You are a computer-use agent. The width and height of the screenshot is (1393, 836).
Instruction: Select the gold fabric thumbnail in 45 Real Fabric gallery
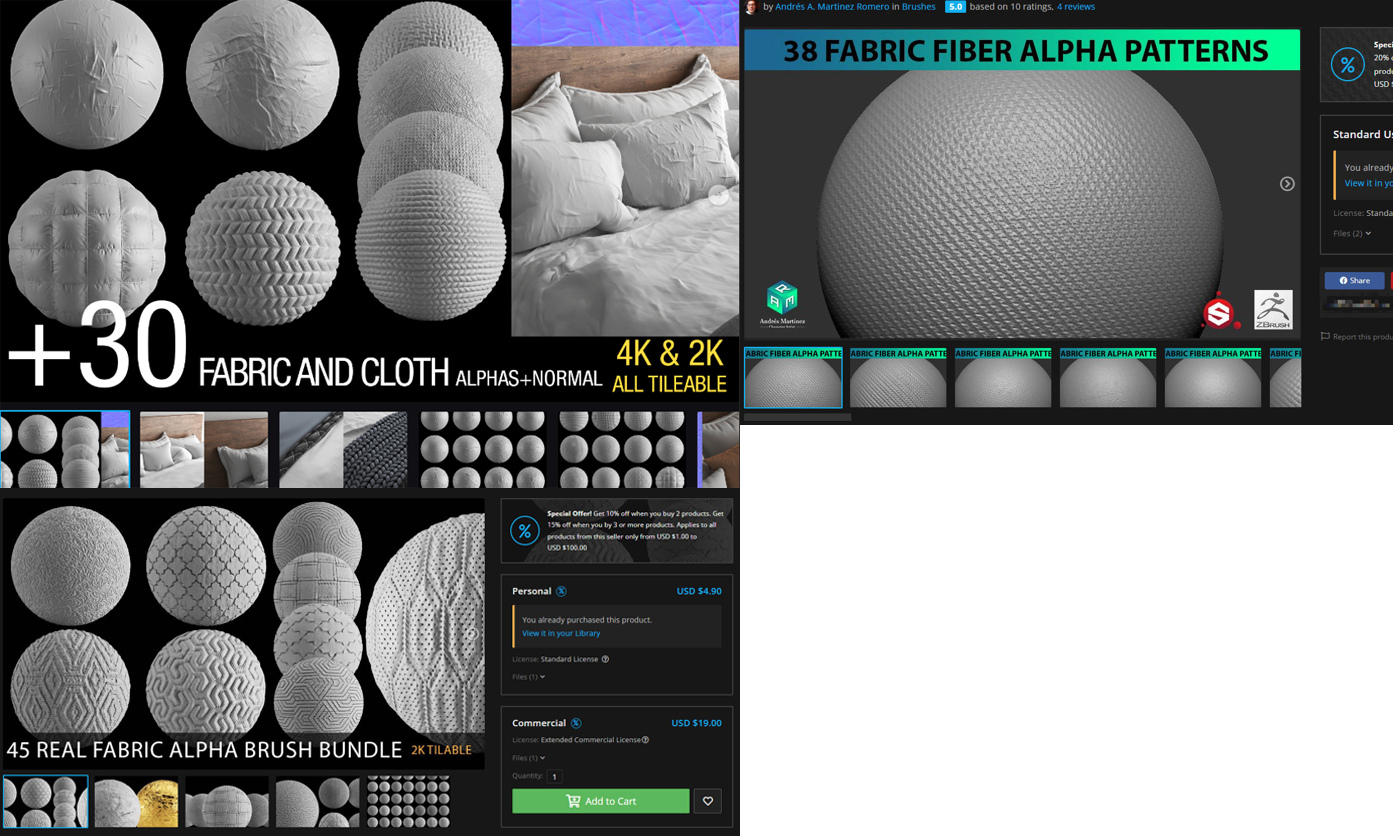coord(136,802)
